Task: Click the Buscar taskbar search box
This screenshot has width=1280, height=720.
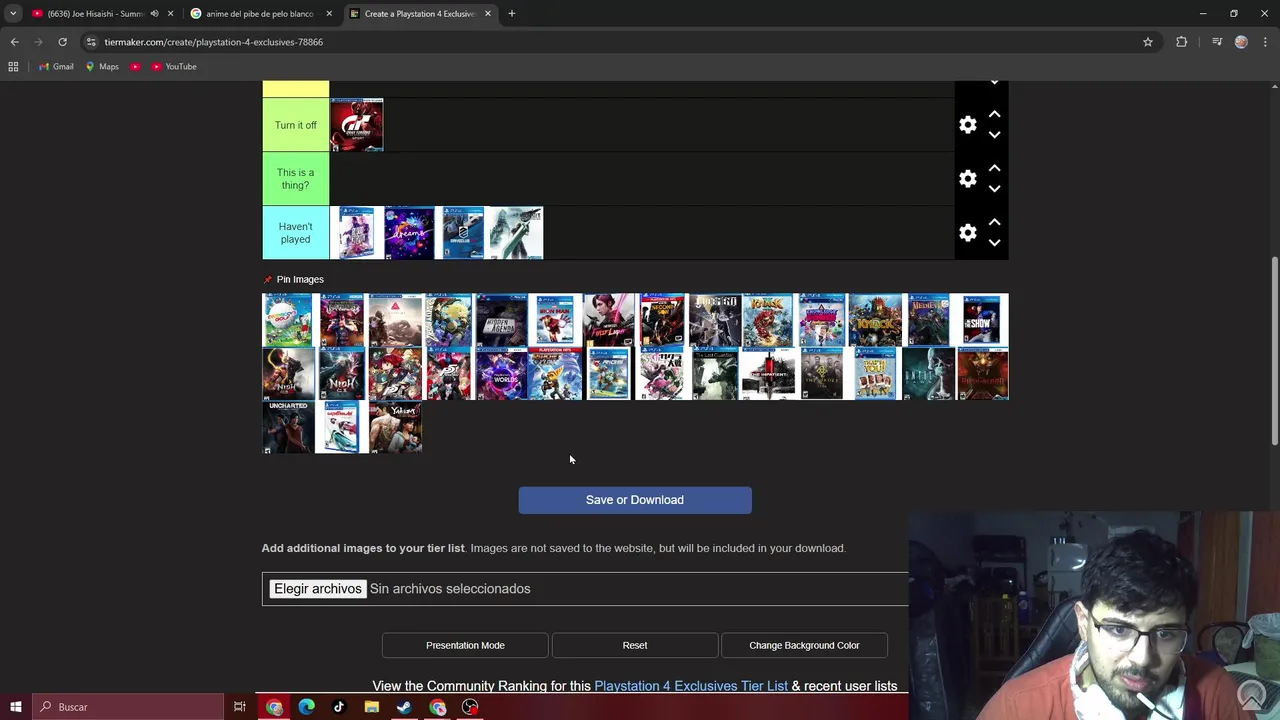Action: click(127, 707)
